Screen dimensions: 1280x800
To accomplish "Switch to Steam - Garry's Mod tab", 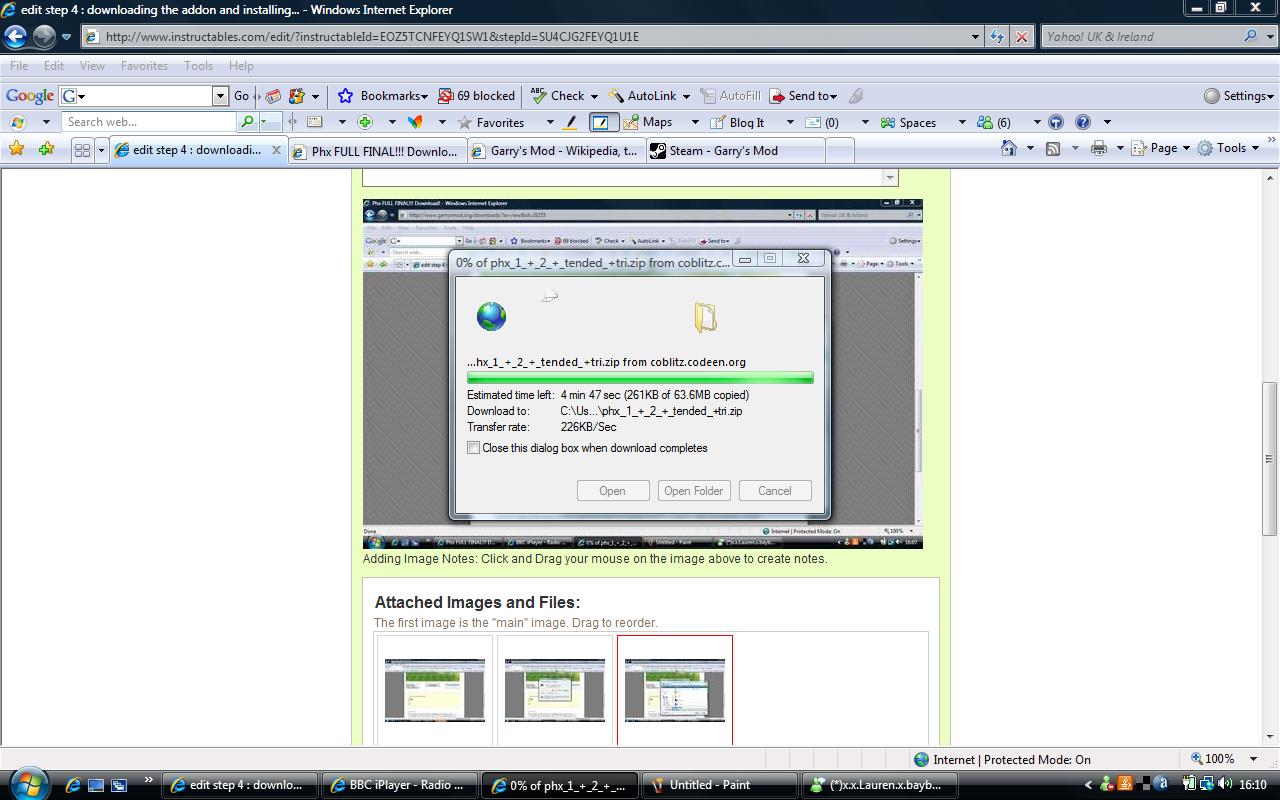I will coord(735,151).
